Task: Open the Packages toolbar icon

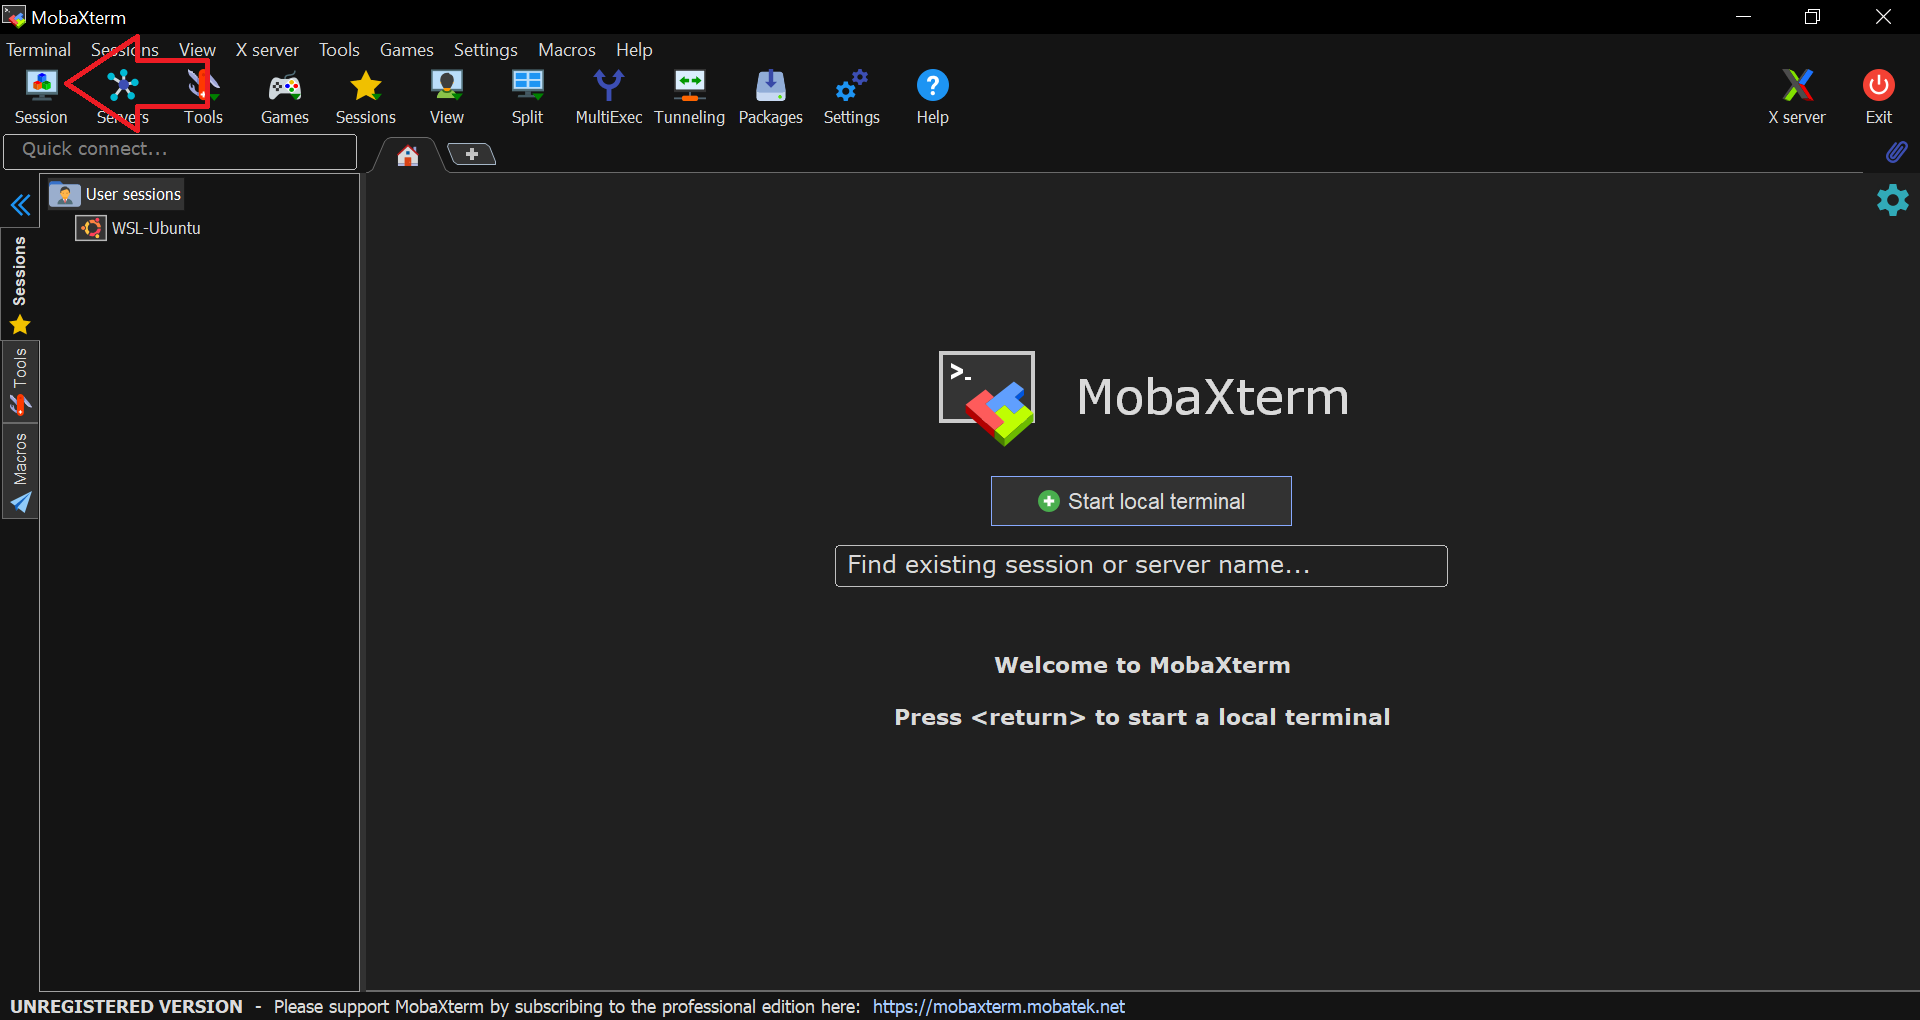Action: (x=771, y=97)
